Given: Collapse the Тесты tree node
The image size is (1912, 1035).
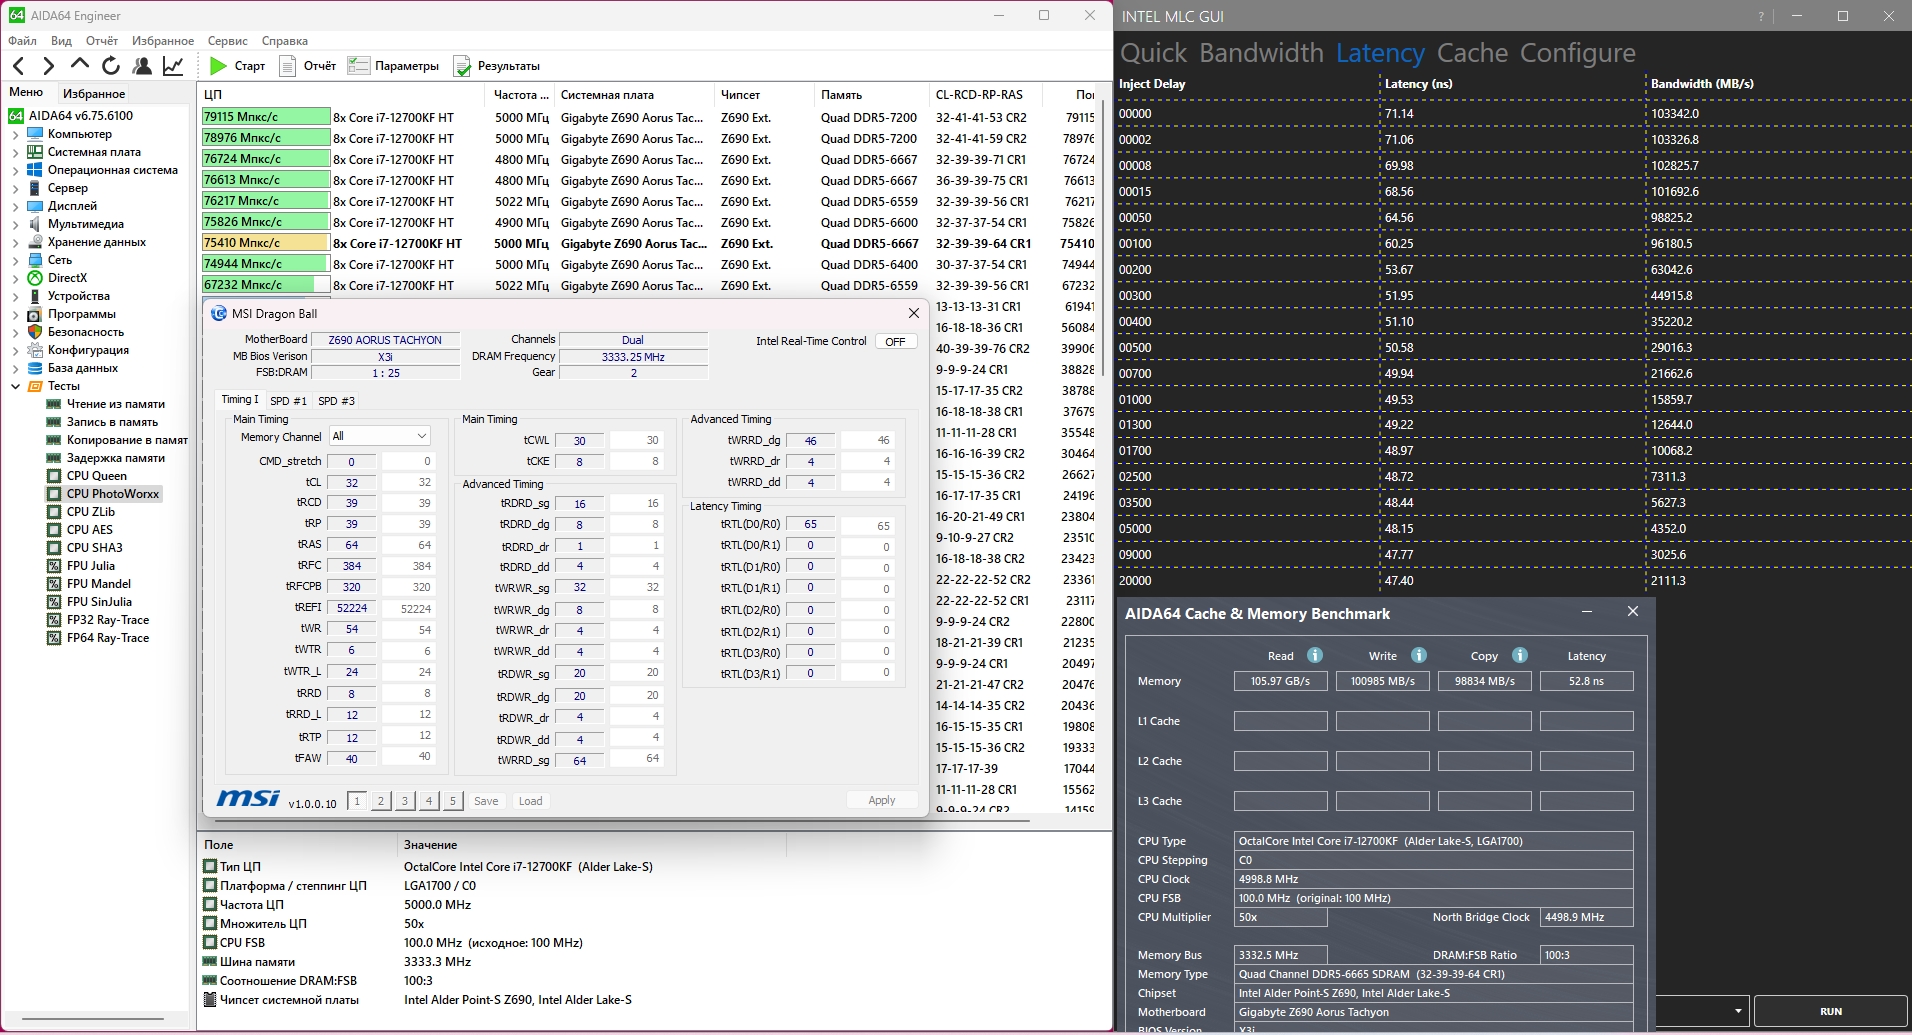Looking at the screenshot, I should click(15, 386).
